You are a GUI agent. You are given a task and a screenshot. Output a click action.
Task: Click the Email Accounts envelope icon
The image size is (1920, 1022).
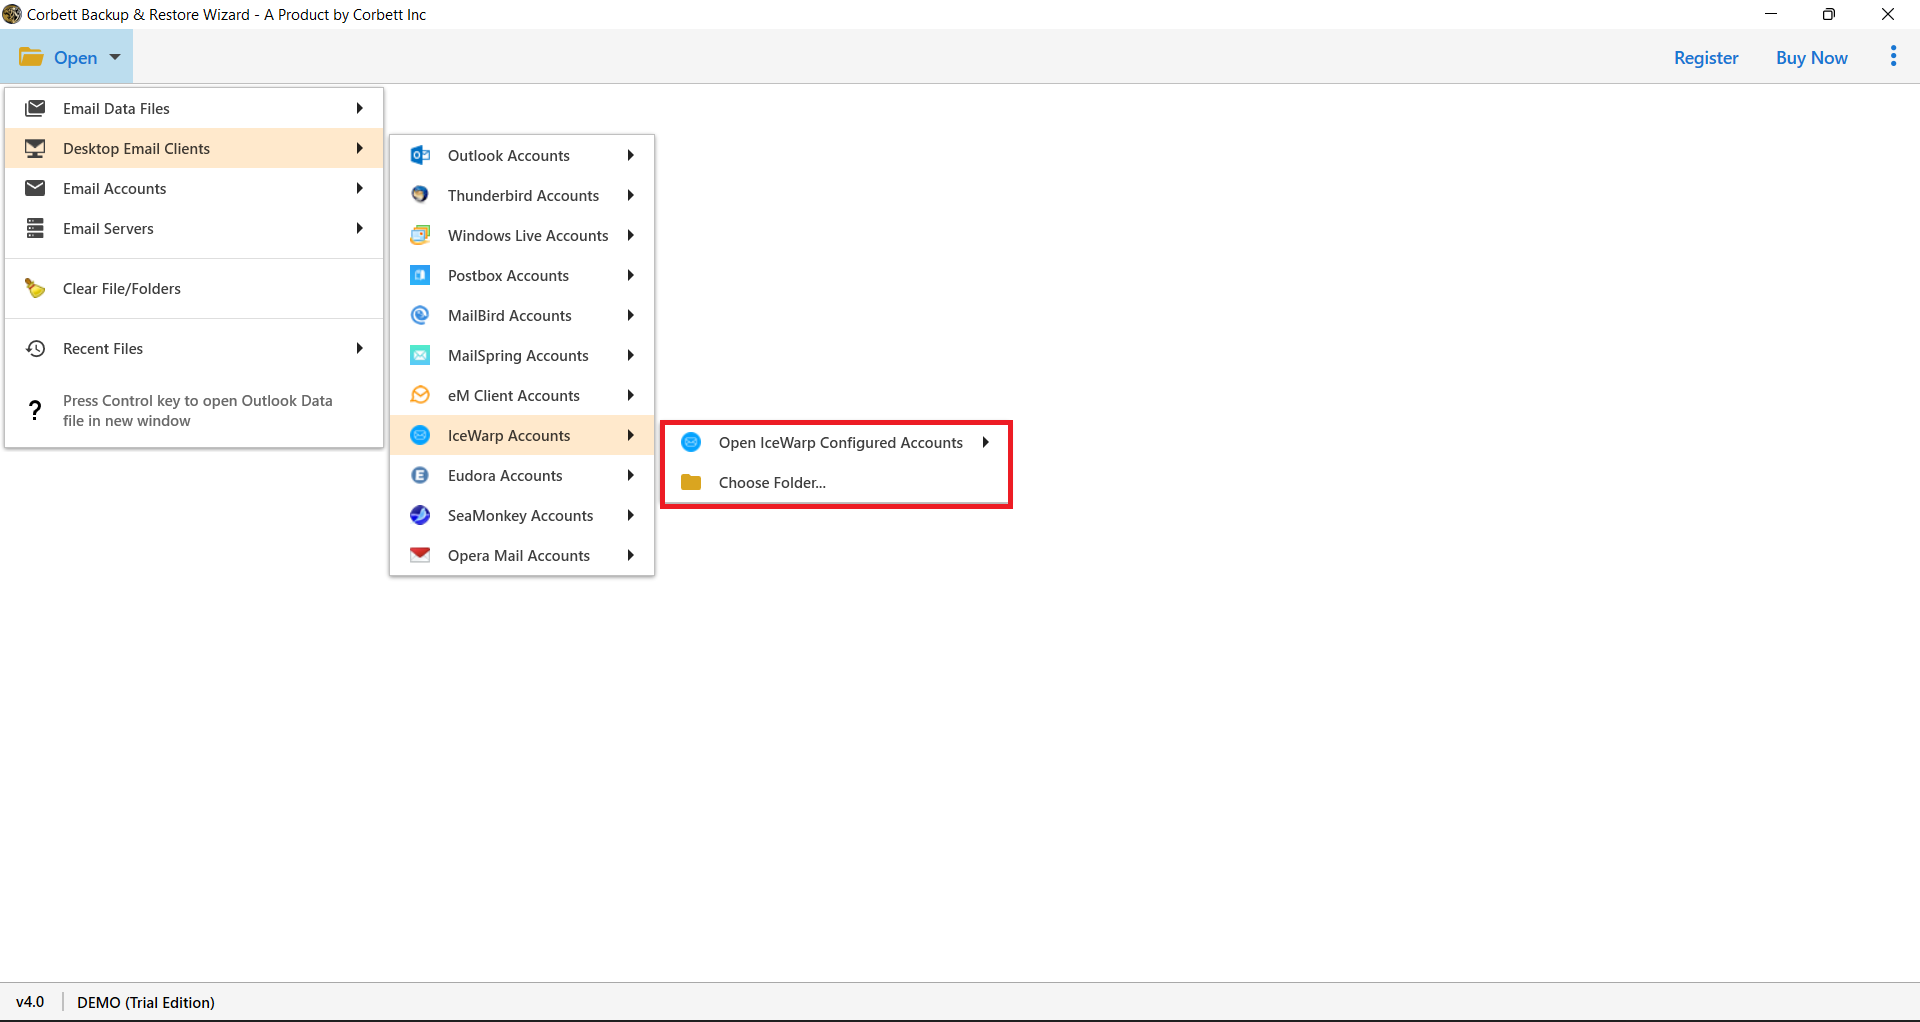(35, 188)
